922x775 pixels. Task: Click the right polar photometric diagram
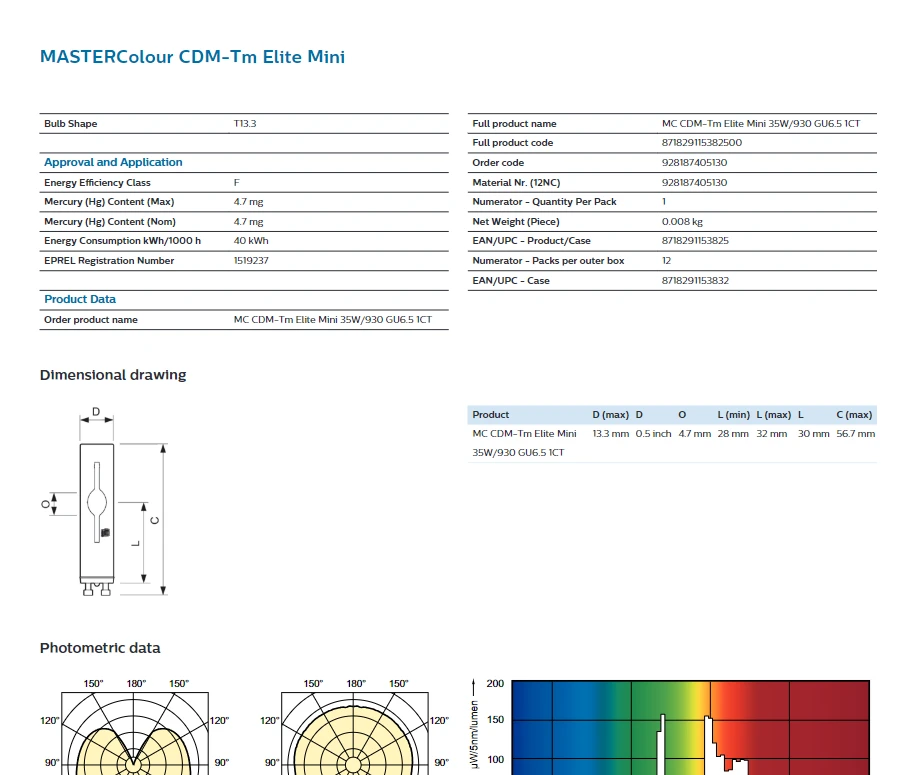pos(355,730)
